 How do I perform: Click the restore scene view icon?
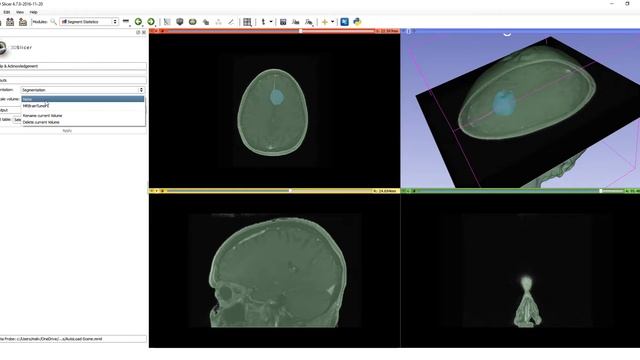point(309,22)
